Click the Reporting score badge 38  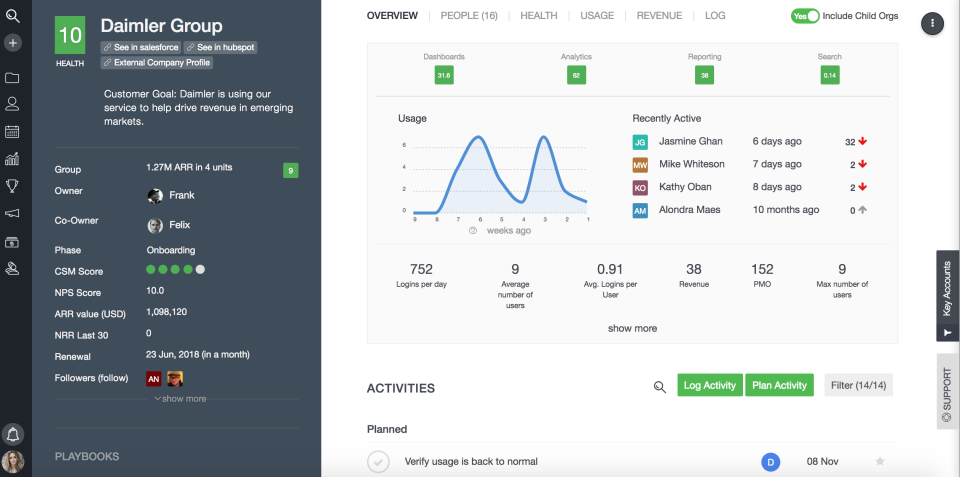[705, 75]
